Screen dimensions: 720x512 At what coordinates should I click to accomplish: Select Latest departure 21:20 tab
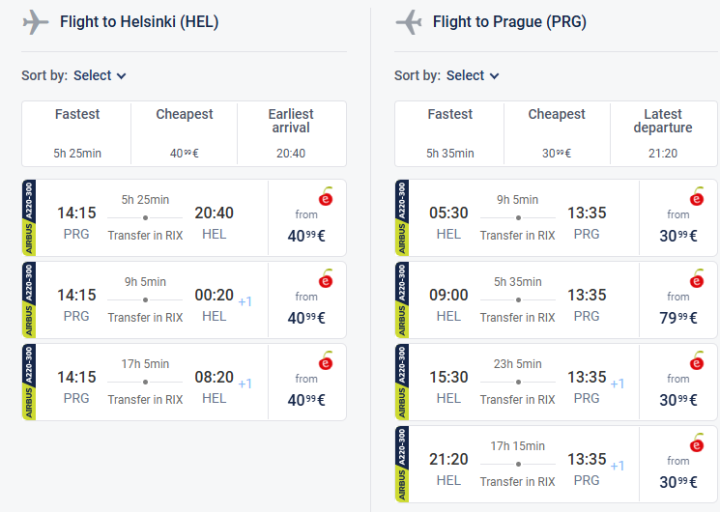coord(662,132)
